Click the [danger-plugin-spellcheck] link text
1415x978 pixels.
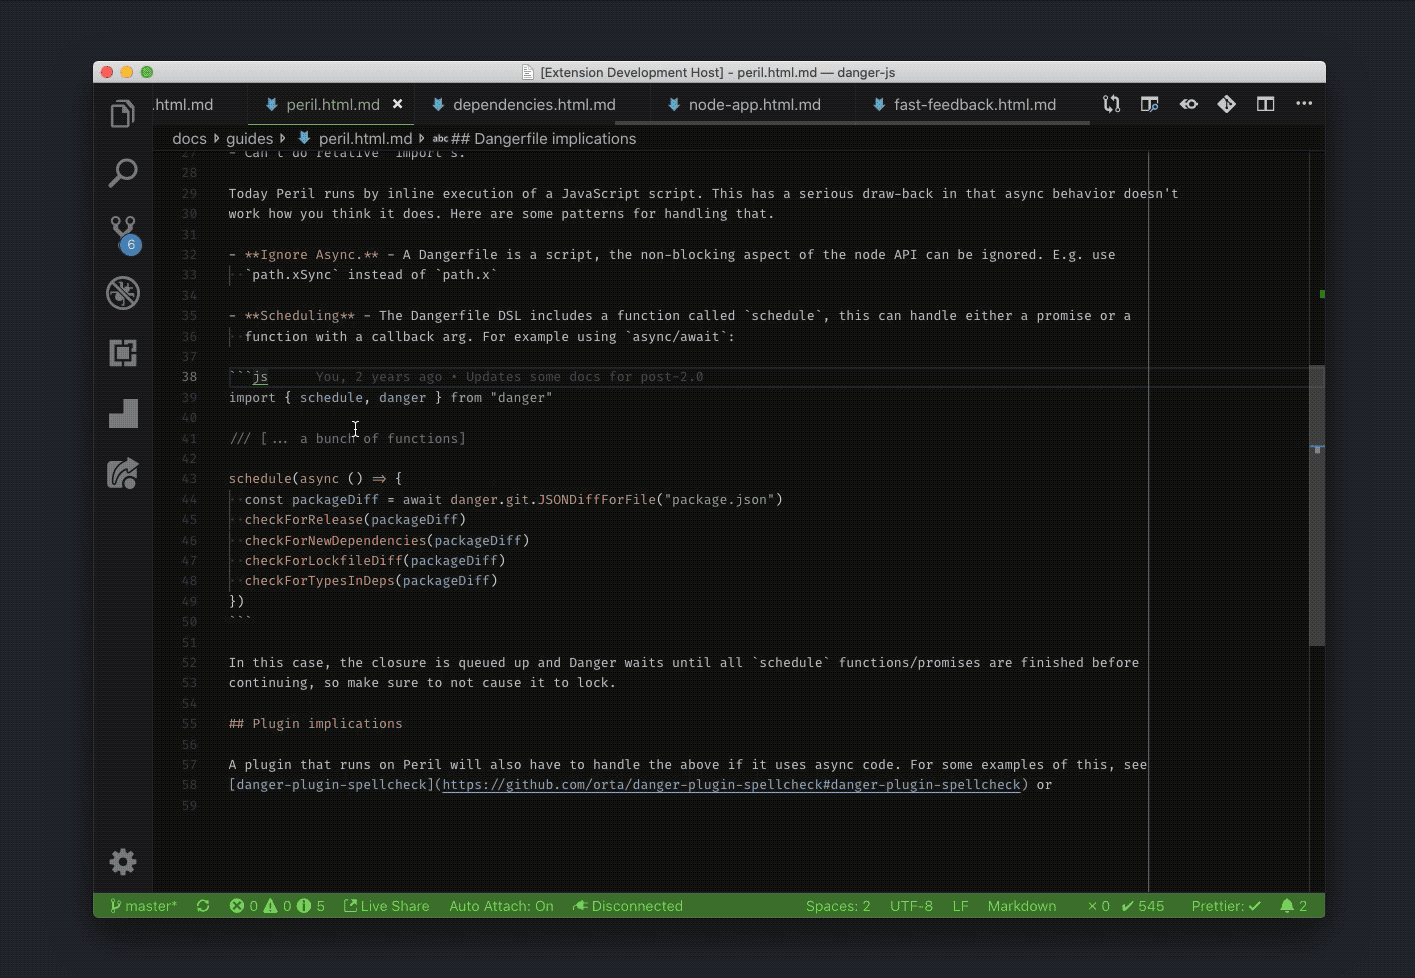coord(331,785)
